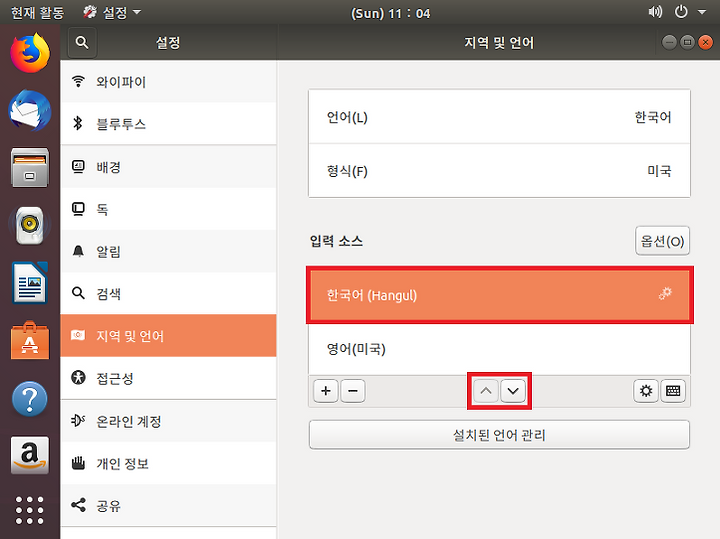Select 지역 및 언어 sidebar item
The image size is (720, 539).
[169, 336]
